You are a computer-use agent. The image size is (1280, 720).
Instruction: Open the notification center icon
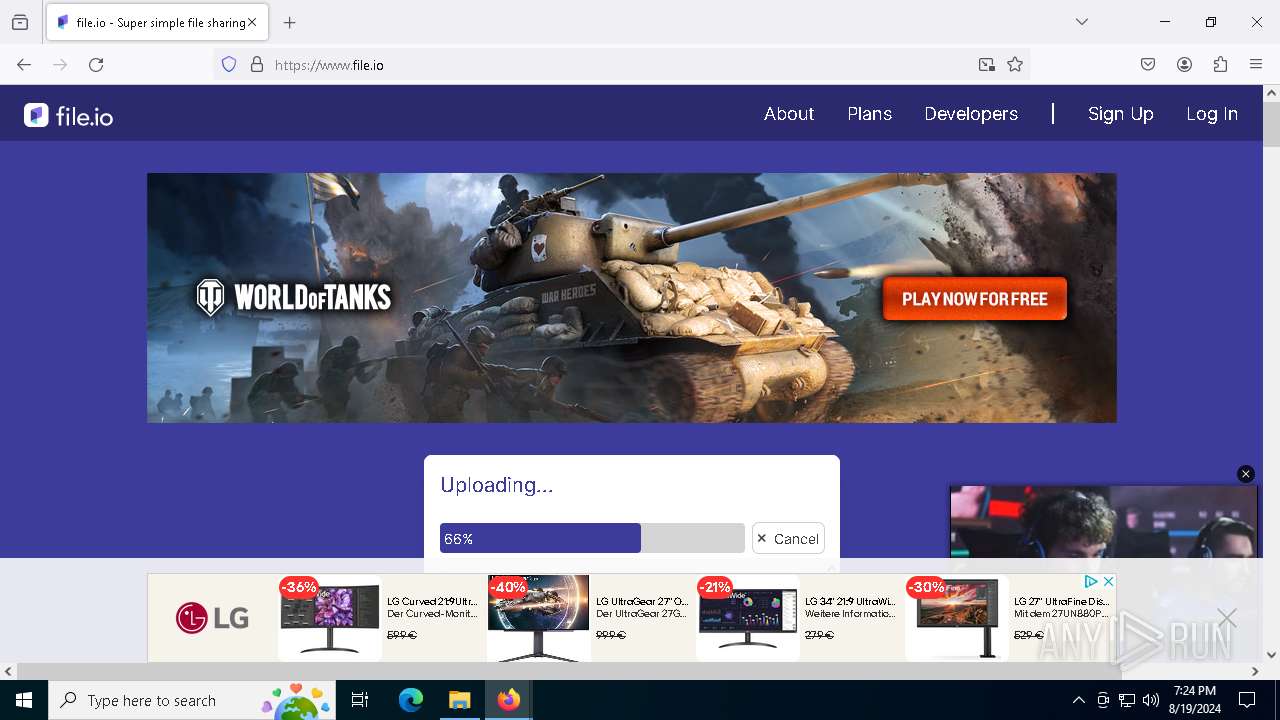[1248, 700]
